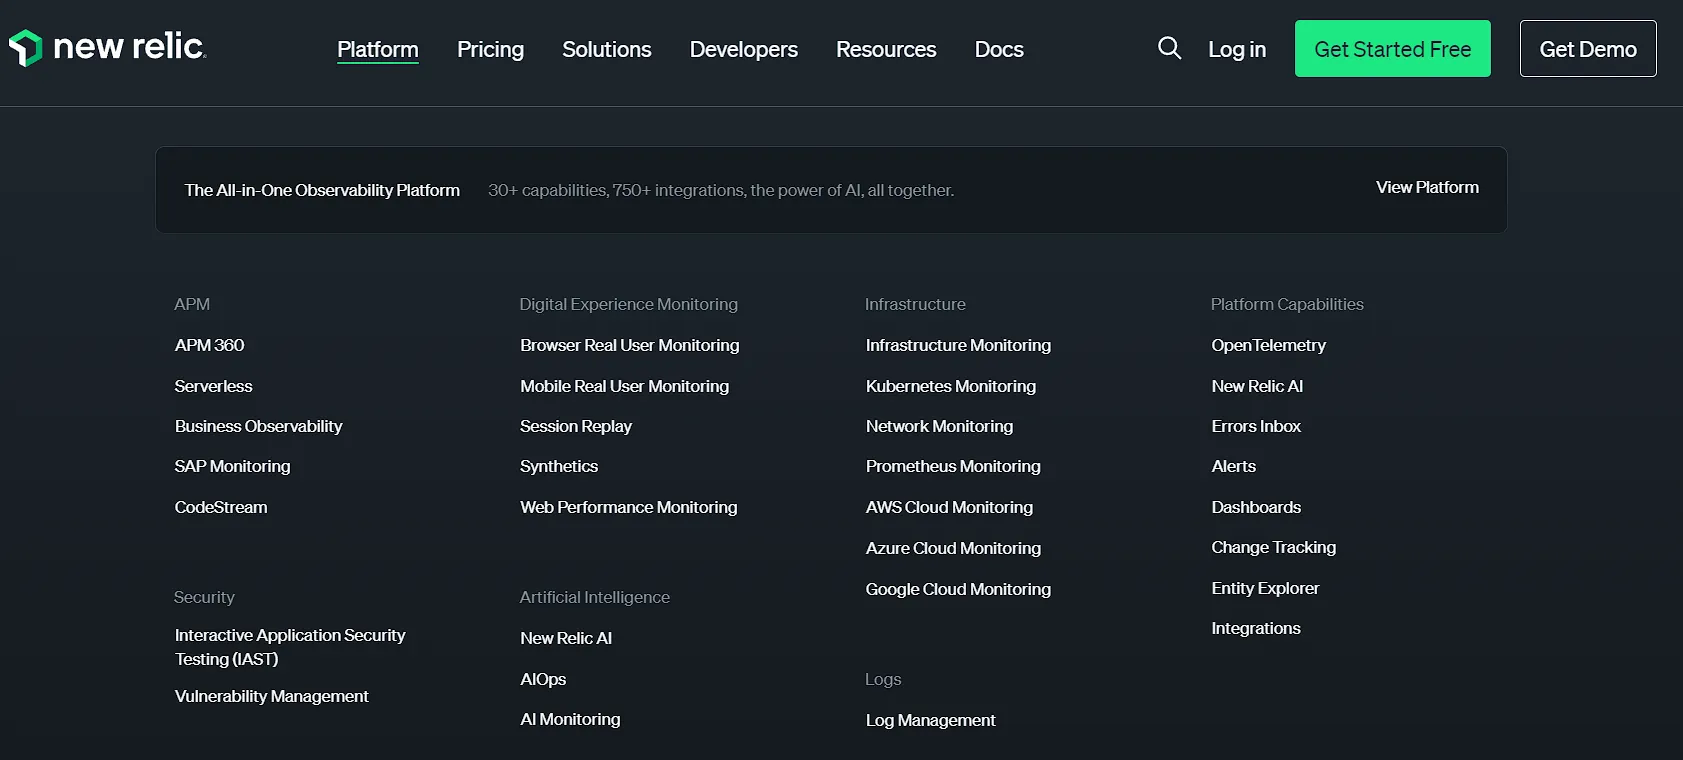Open the Platform menu
This screenshot has height=760, width=1683.
click(x=378, y=49)
